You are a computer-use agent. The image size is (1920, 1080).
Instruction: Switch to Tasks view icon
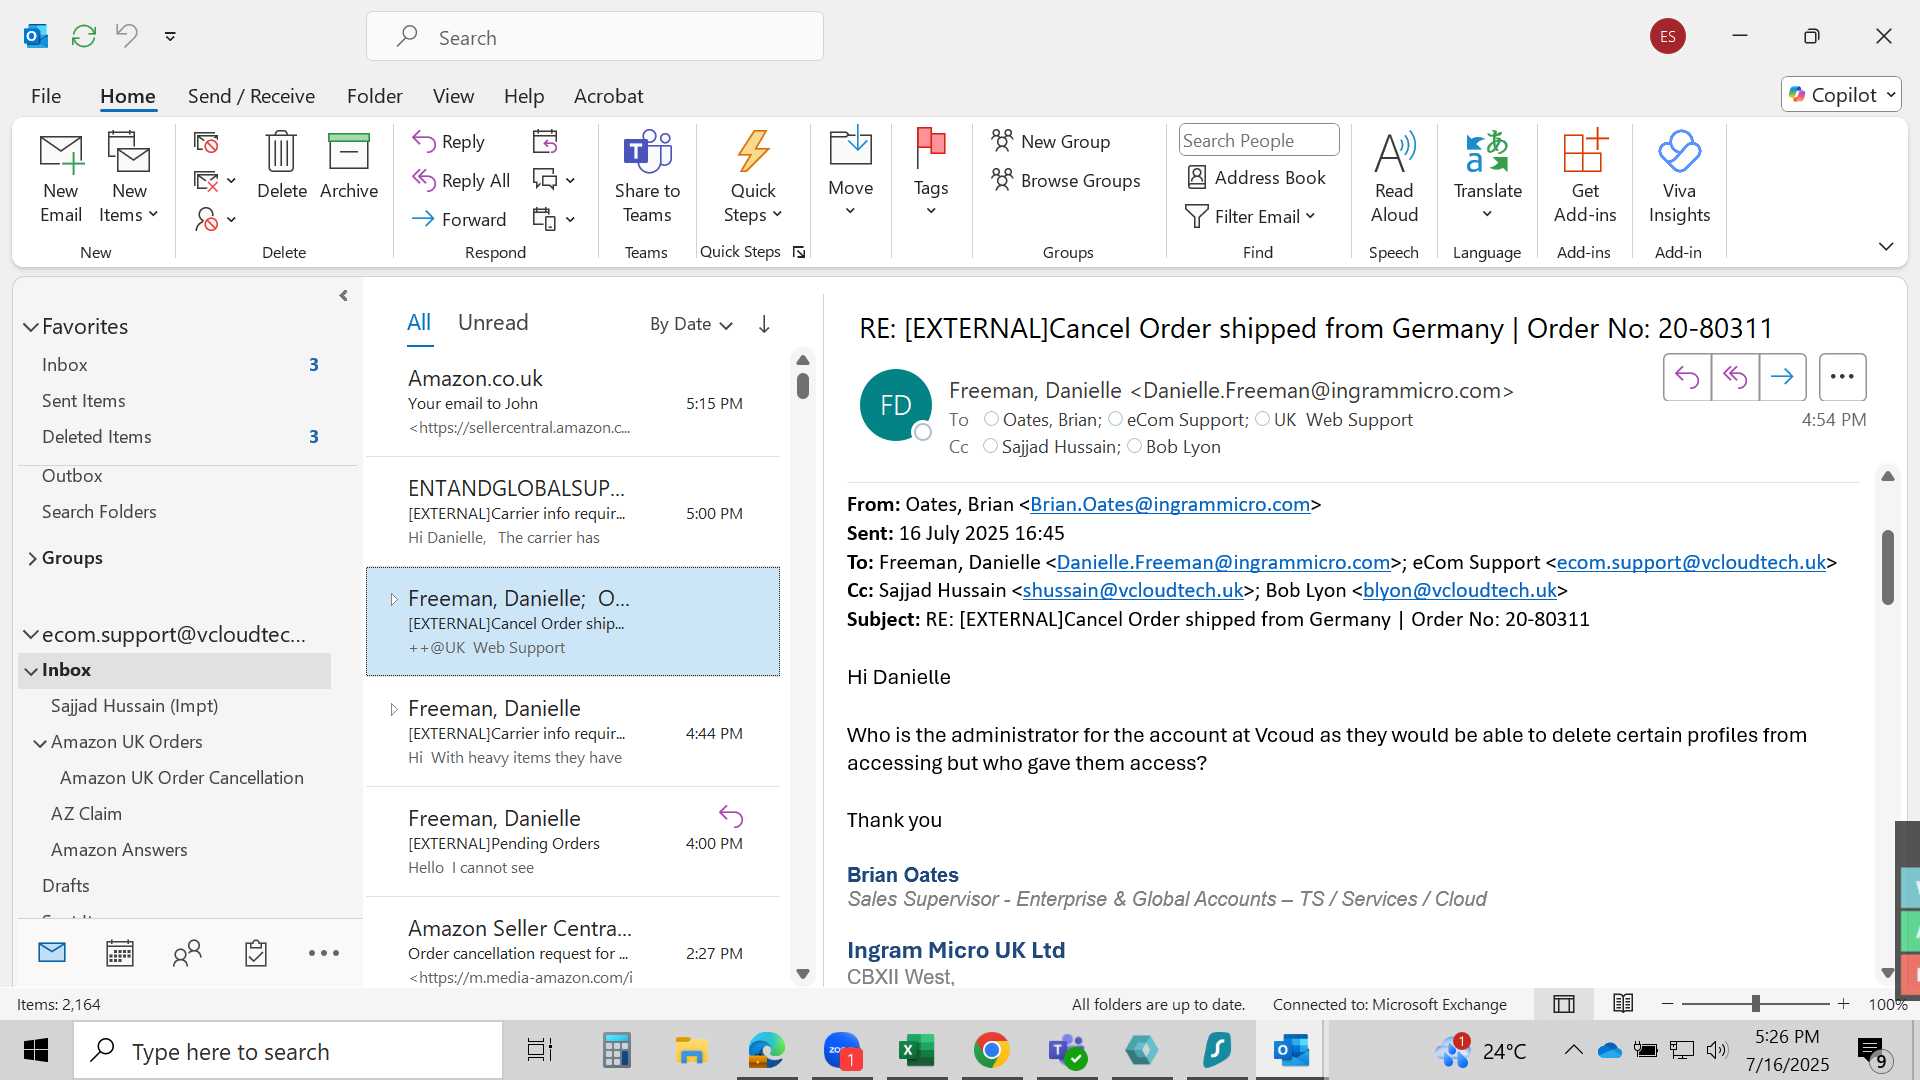point(256,953)
